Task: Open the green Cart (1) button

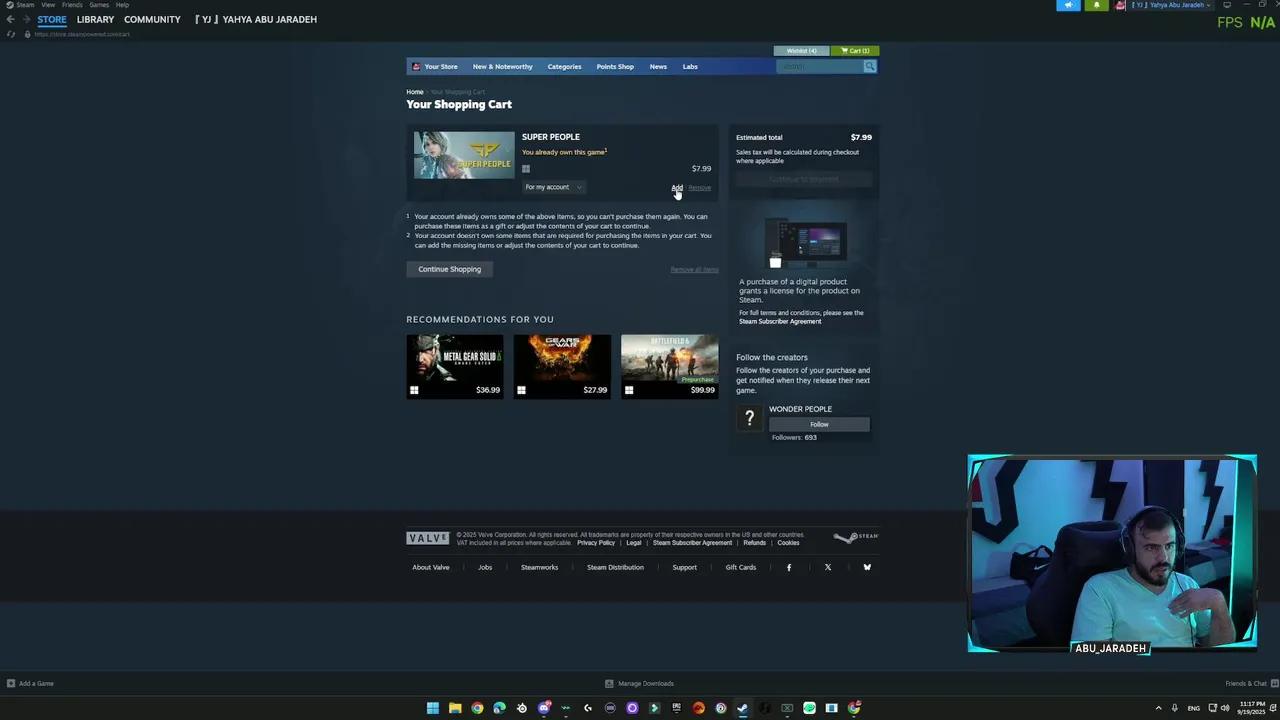Action: coord(855,50)
